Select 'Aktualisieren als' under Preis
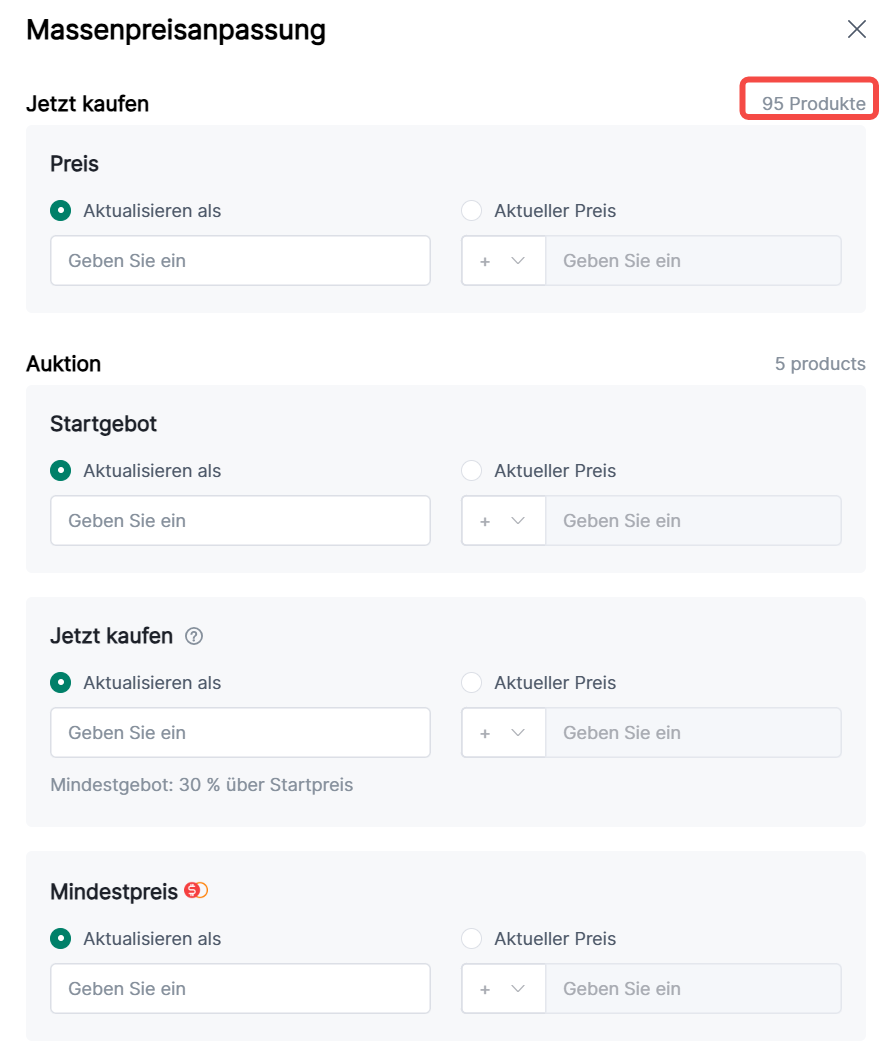Screen dimensions: 896x1050 pyautogui.click(x=61, y=211)
